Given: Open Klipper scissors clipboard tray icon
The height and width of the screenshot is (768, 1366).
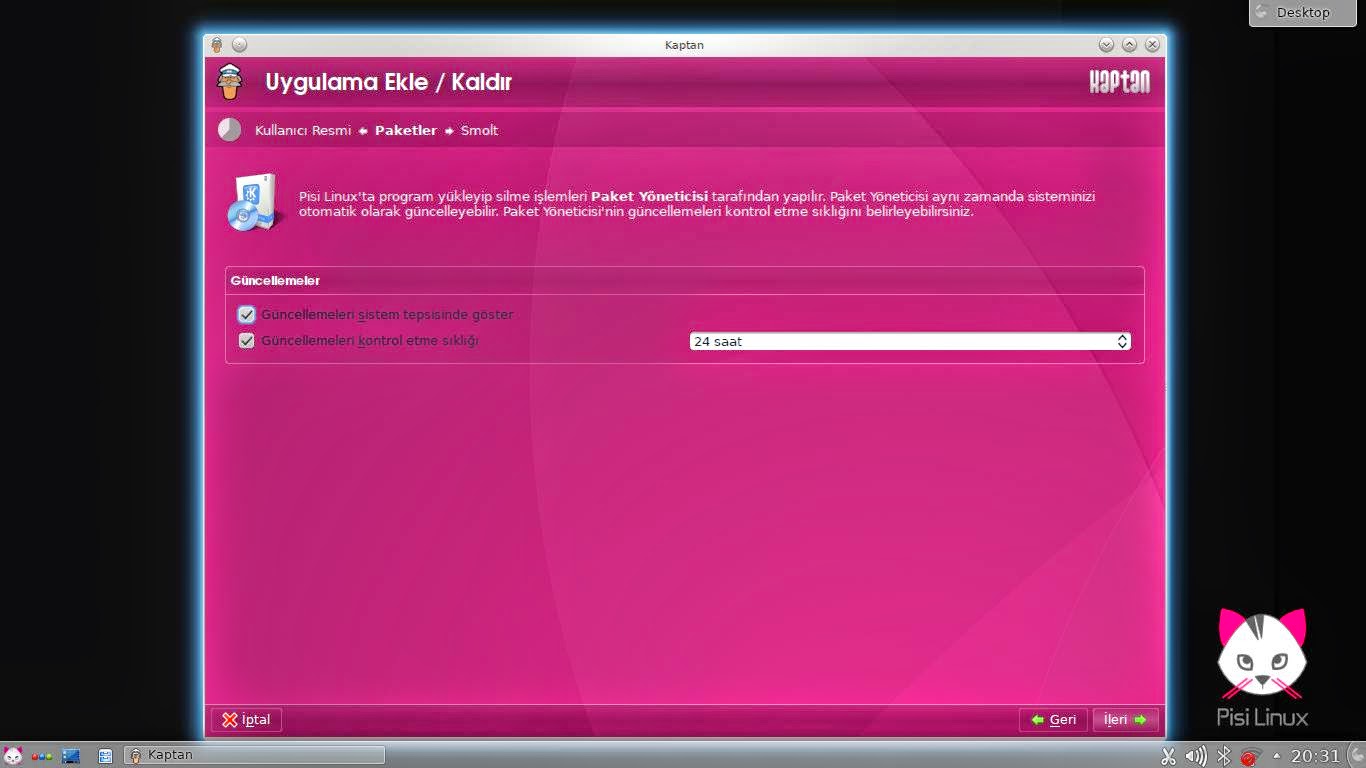Looking at the screenshot, I should (x=1168, y=756).
